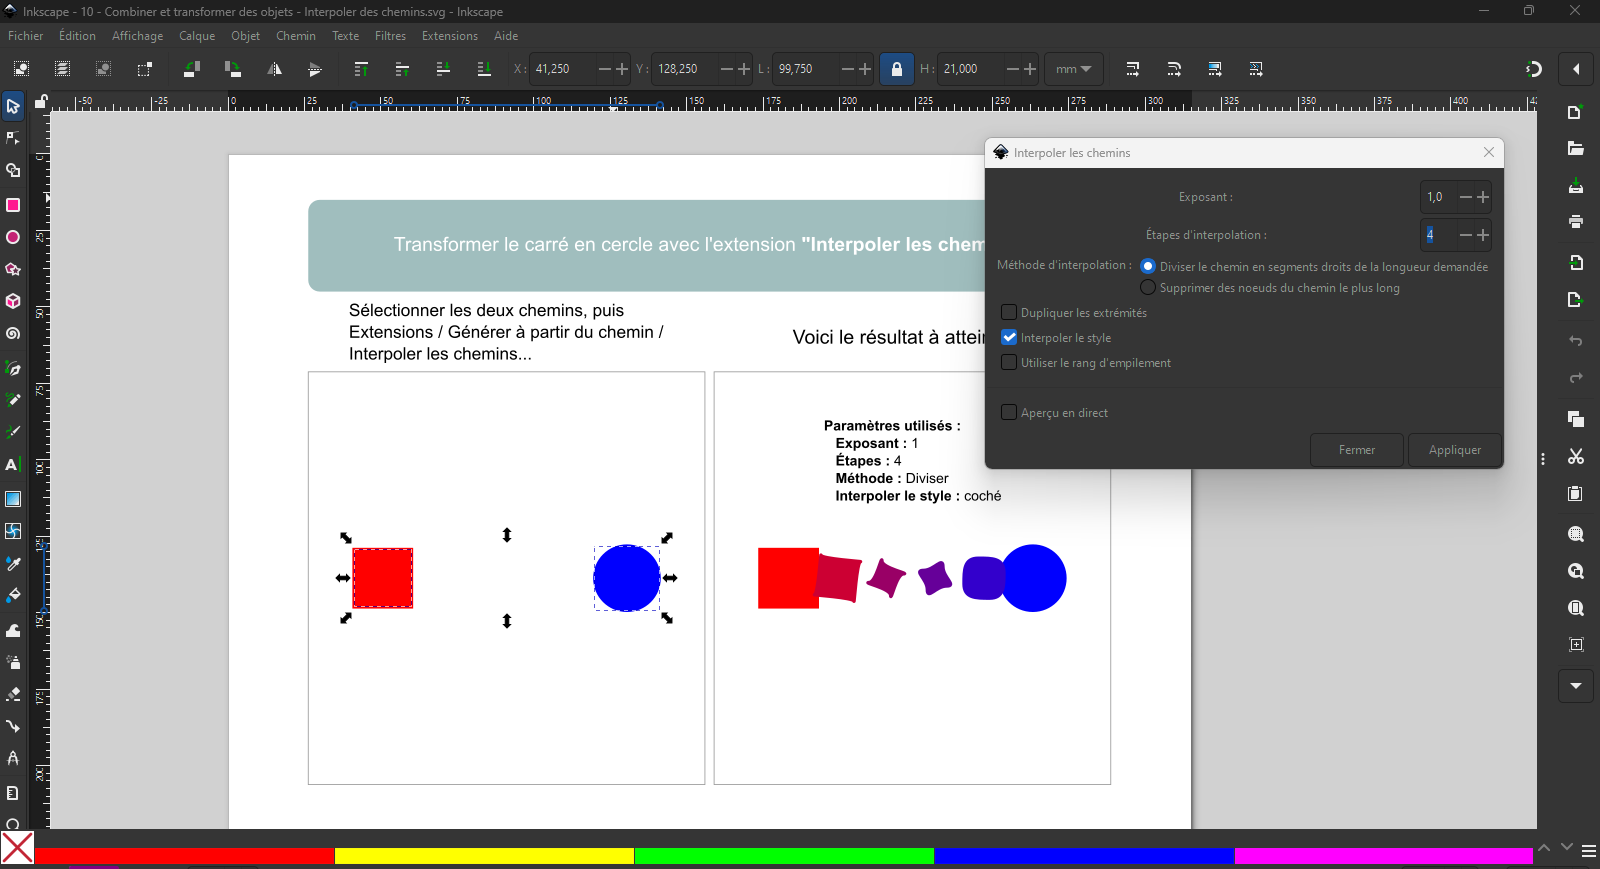
Task: Enable Dupliquer les extrémités checkbox
Action: tap(1009, 312)
